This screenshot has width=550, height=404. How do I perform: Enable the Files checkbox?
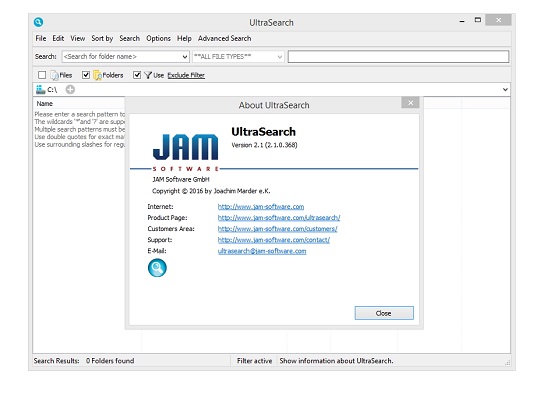click(x=42, y=75)
